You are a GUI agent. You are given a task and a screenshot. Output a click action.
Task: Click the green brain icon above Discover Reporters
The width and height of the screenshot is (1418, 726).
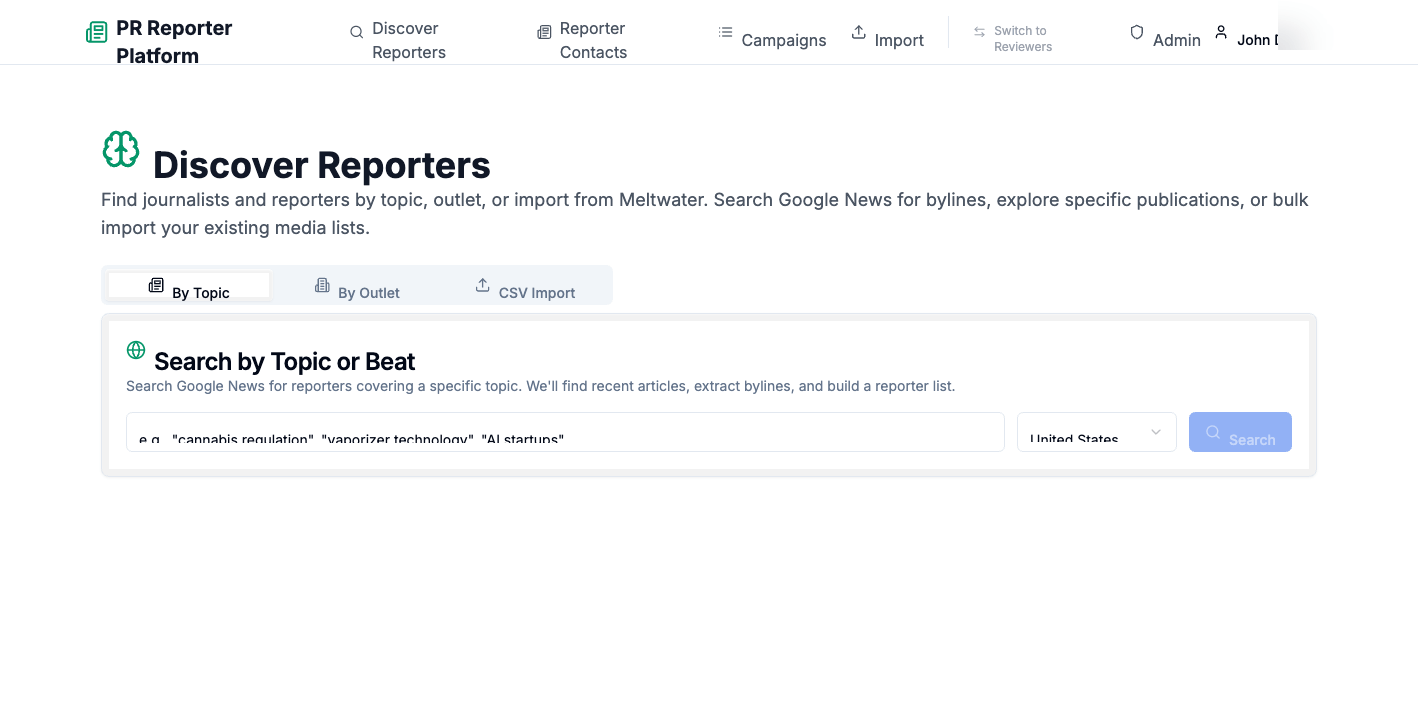(x=121, y=149)
